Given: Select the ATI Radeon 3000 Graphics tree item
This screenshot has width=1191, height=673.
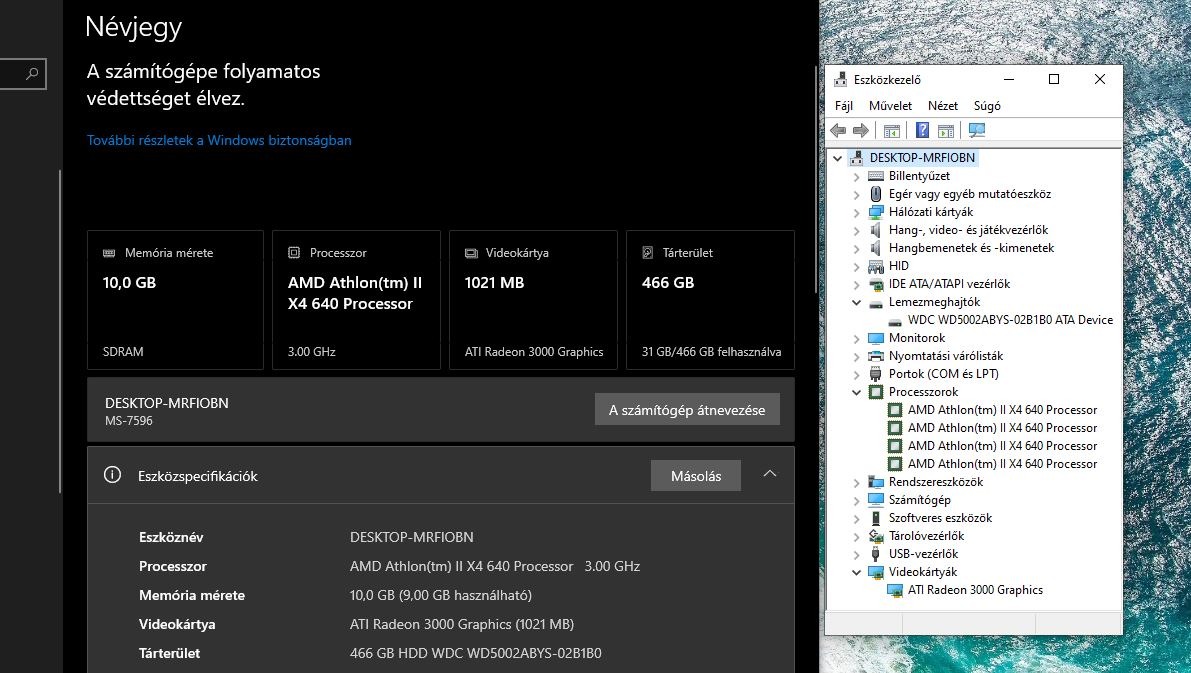Looking at the screenshot, I should 975,590.
